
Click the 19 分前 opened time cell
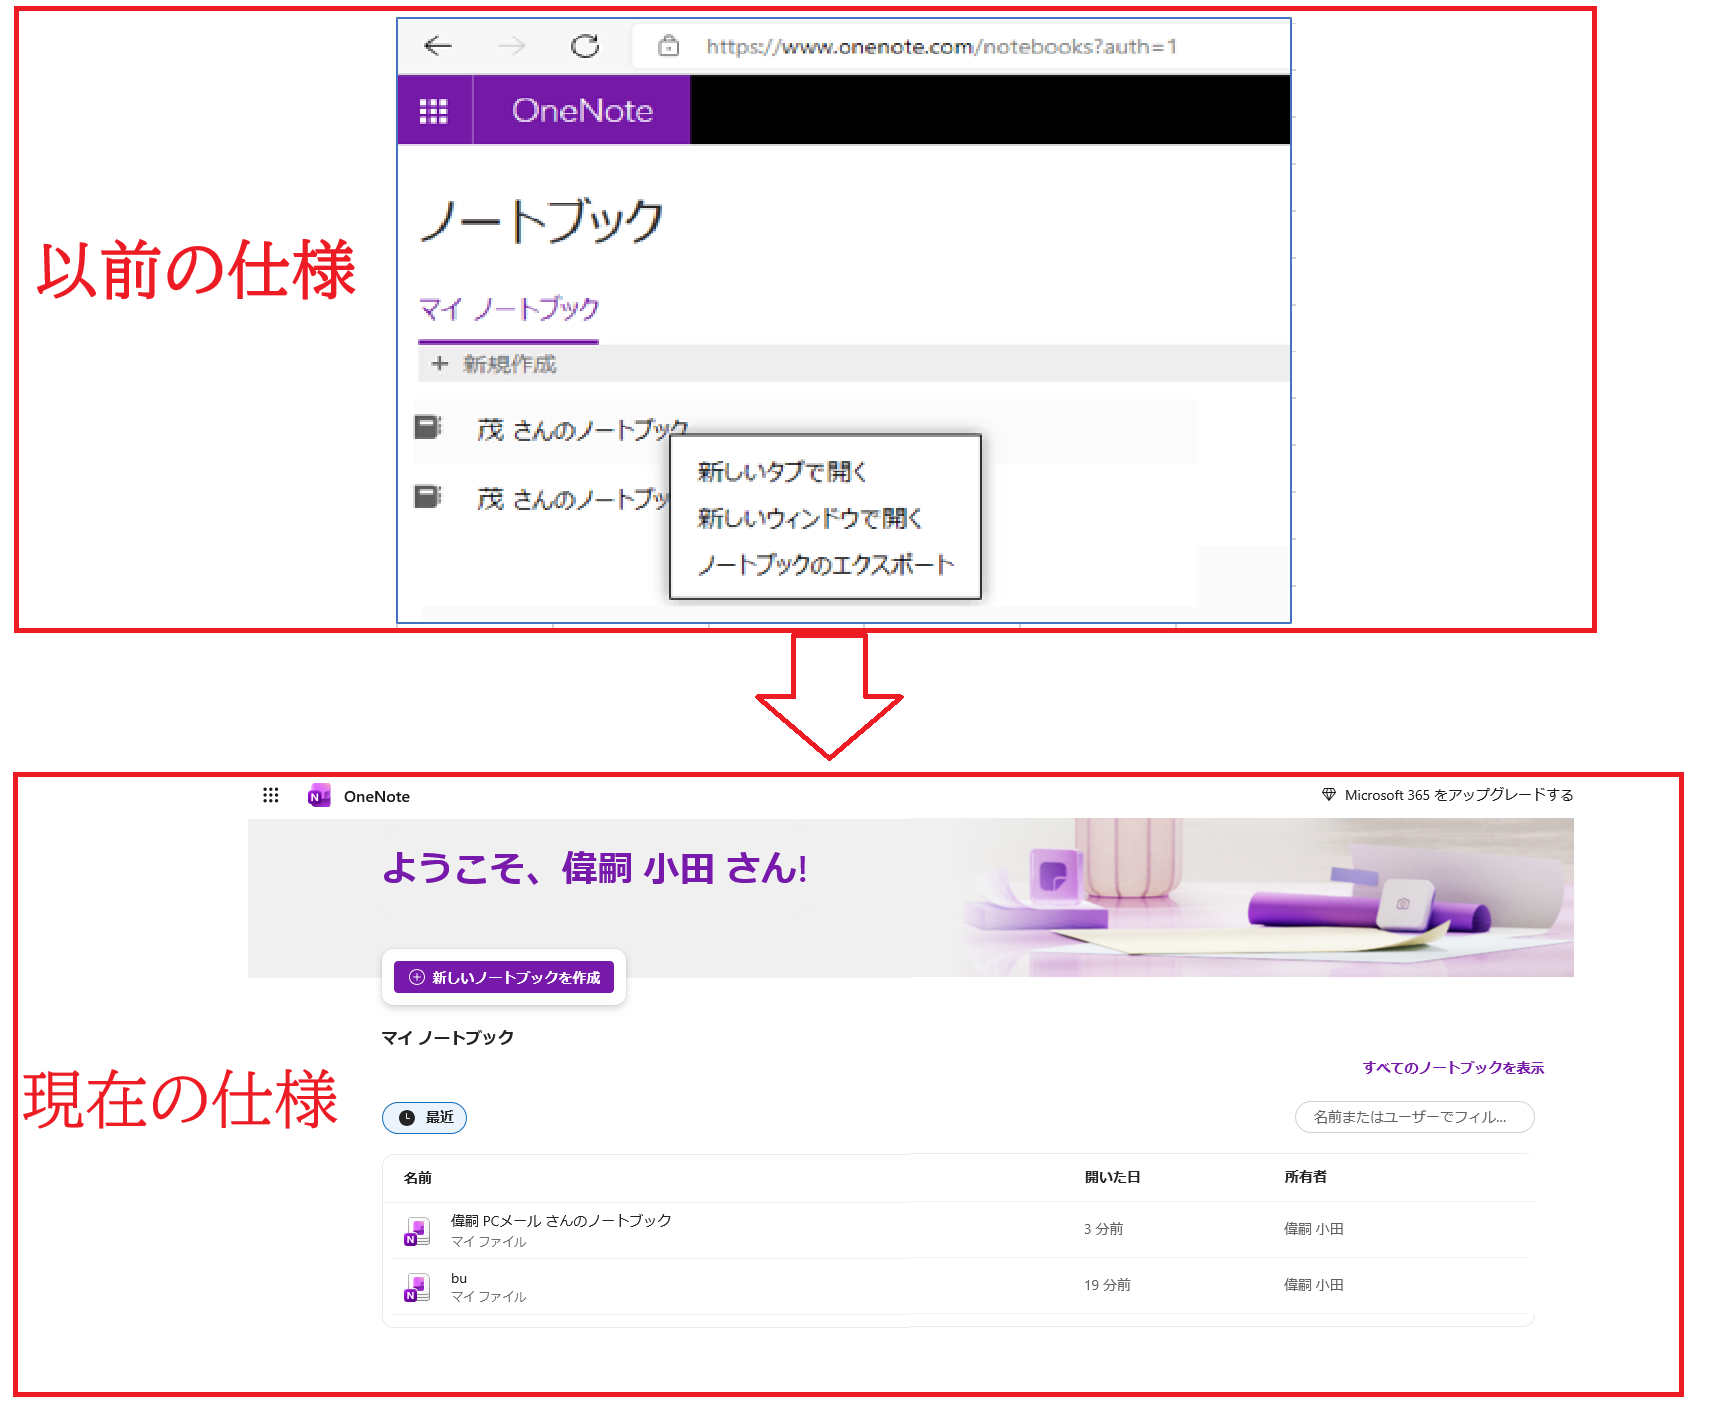click(x=1108, y=1285)
